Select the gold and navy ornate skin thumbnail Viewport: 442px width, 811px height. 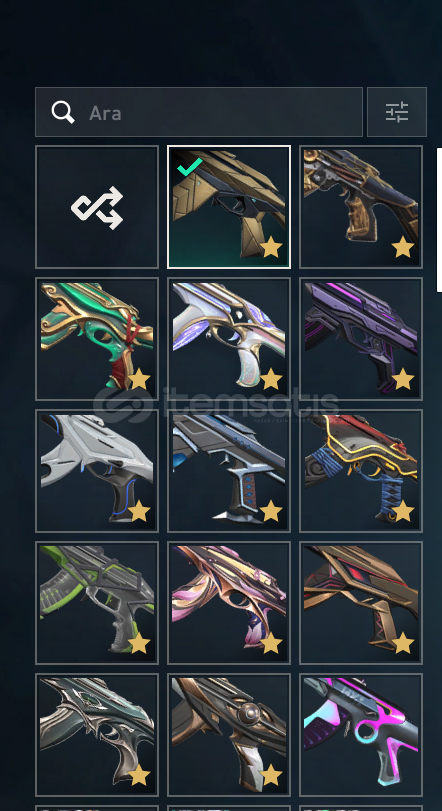tap(361, 207)
